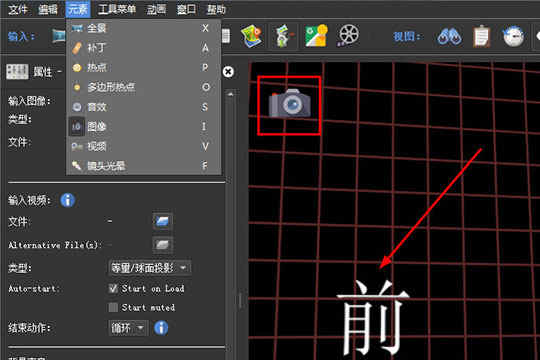540x360 pixels.
Task: Close the open 元素 menu
Action: [x=78, y=9]
